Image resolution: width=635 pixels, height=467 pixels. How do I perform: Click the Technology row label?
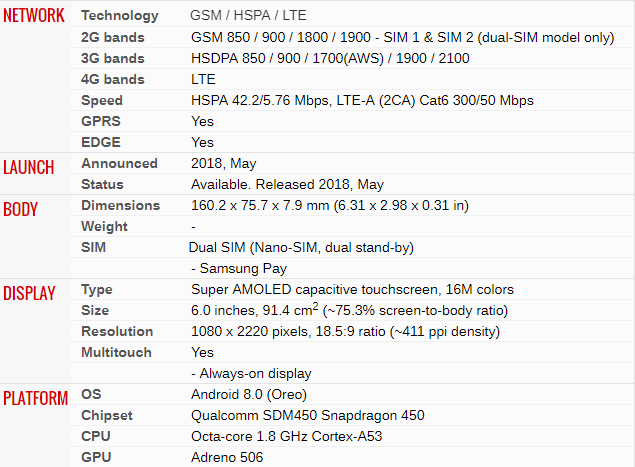point(119,16)
